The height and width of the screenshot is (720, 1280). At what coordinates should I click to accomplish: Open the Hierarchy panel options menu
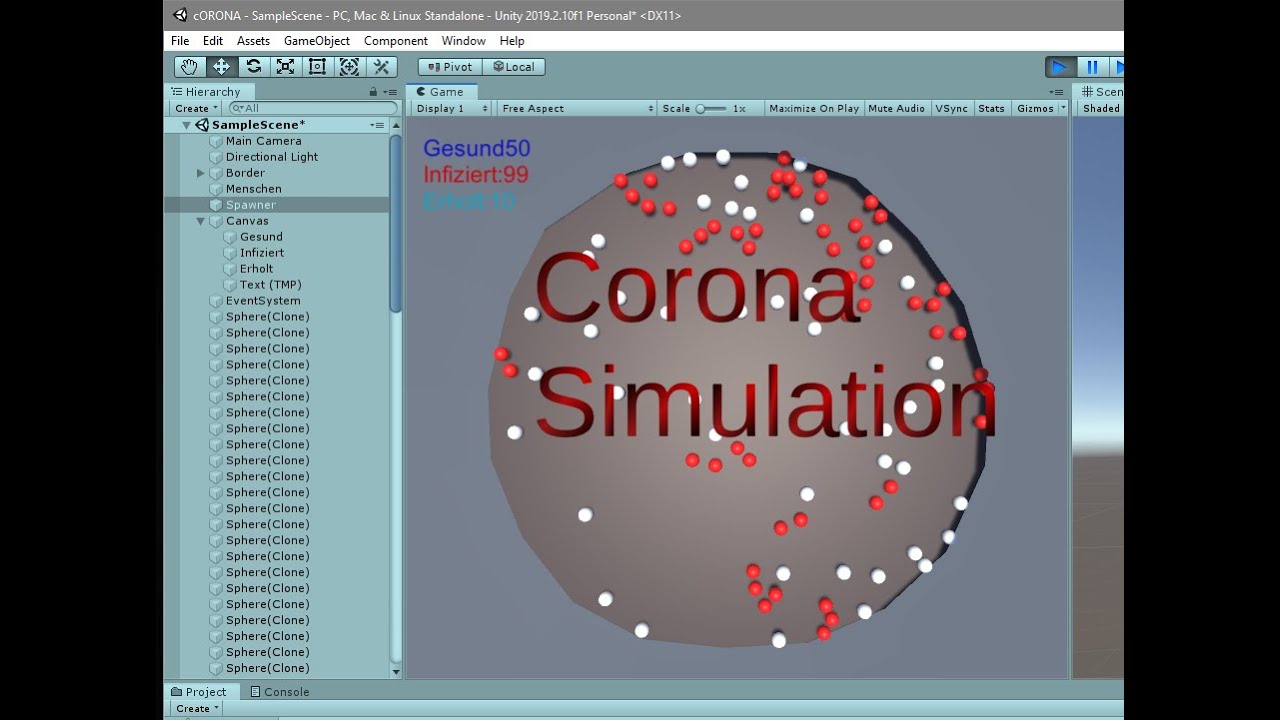coord(390,92)
